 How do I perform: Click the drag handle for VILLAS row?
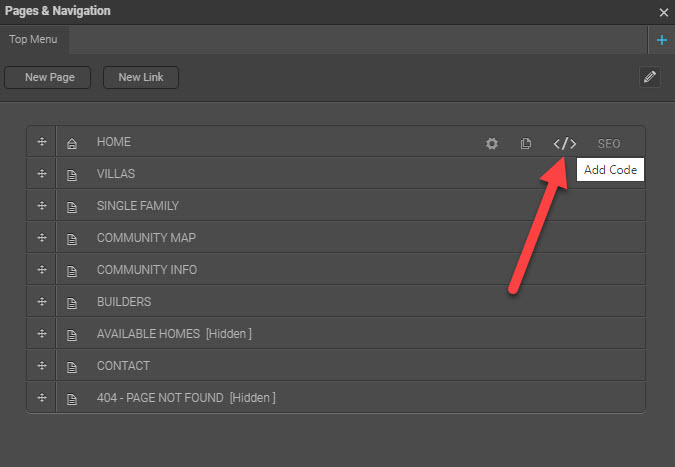click(42, 174)
